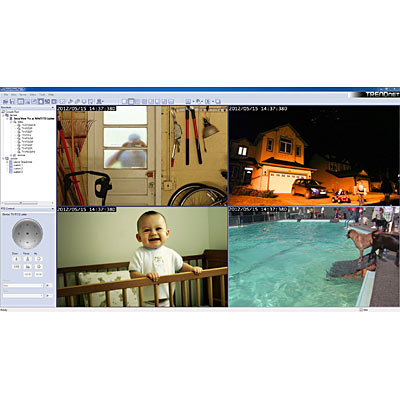Pan camera right using PTZ right arrow
Image resolution: width=400 pixels, height=400 pixels.
click(37, 233)
